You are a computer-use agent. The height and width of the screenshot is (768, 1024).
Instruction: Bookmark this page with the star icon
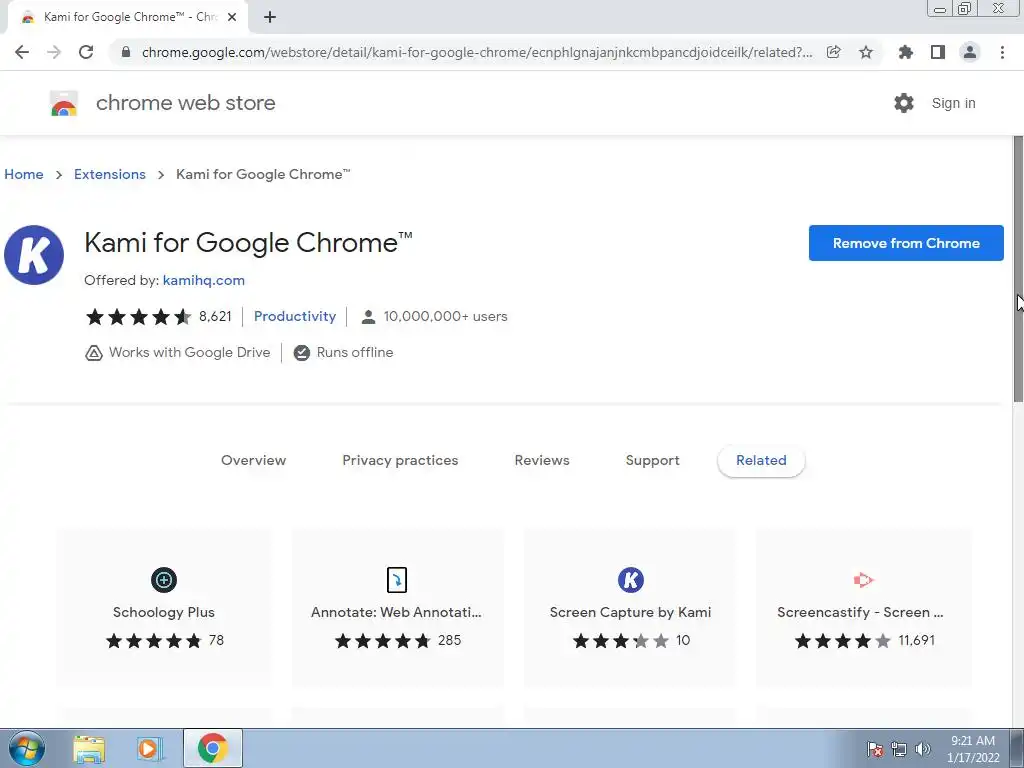[x=866, y=52]
